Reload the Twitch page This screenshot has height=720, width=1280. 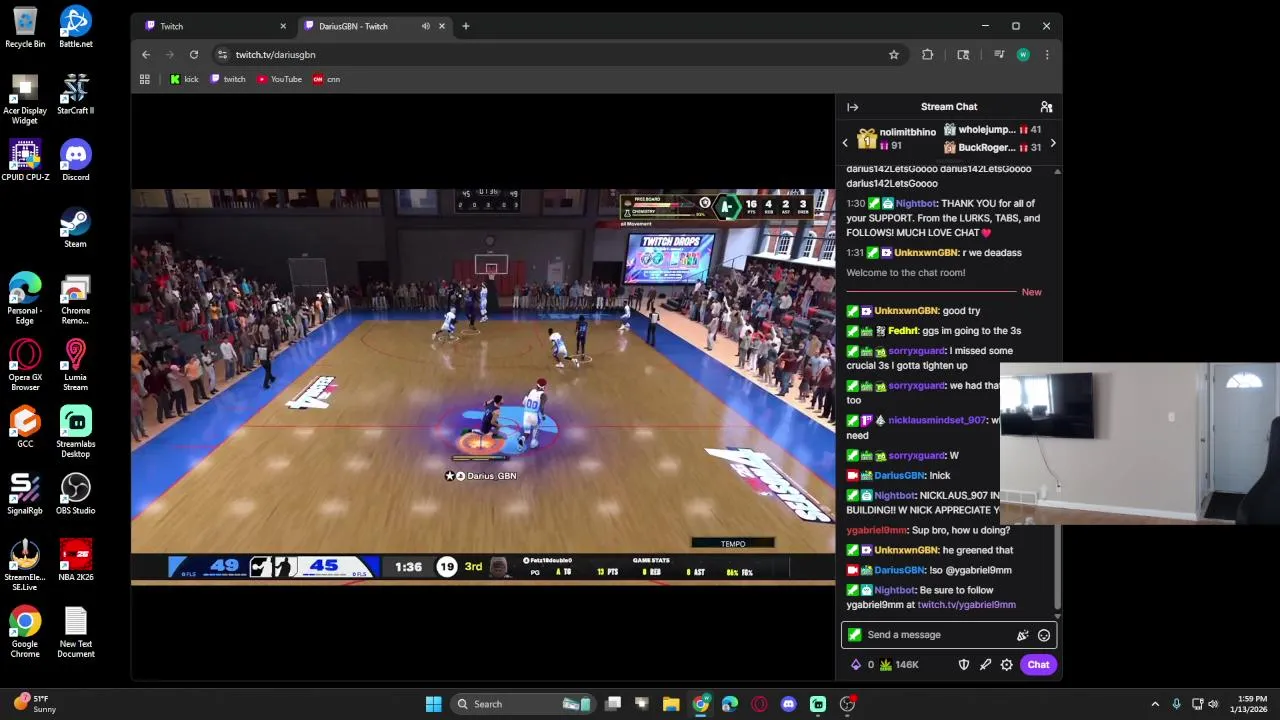[x=194, y=55]
